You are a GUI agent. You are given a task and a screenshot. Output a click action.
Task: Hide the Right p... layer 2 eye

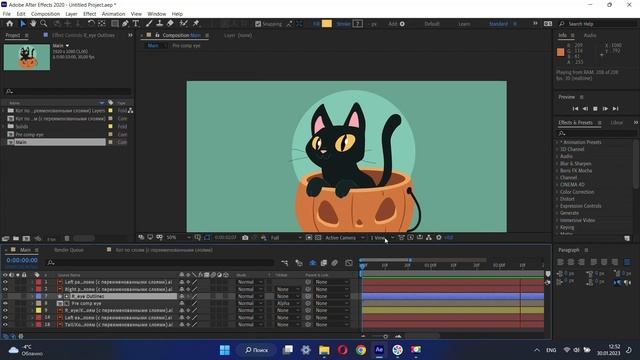point(5,289)
